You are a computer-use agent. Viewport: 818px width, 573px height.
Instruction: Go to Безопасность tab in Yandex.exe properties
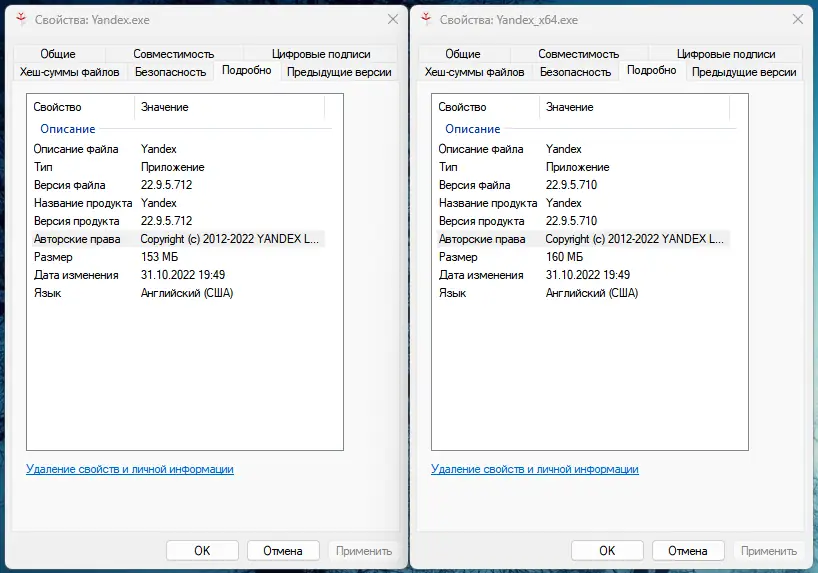(x=170, y=72)
